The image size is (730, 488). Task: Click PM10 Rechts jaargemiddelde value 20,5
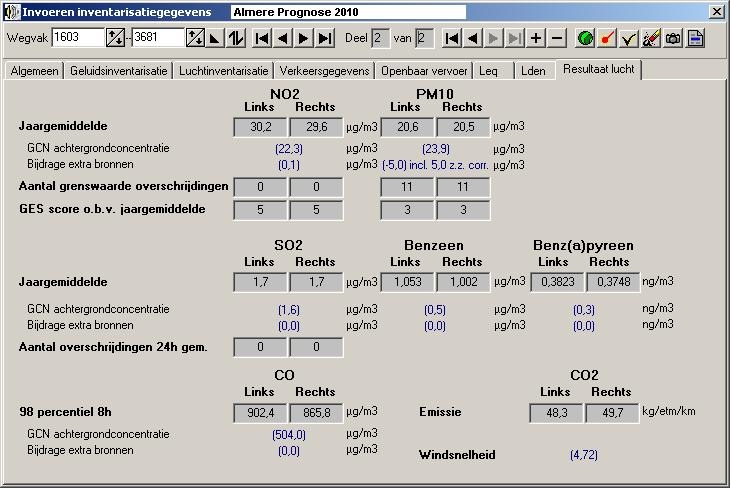(x=463, y=127)
